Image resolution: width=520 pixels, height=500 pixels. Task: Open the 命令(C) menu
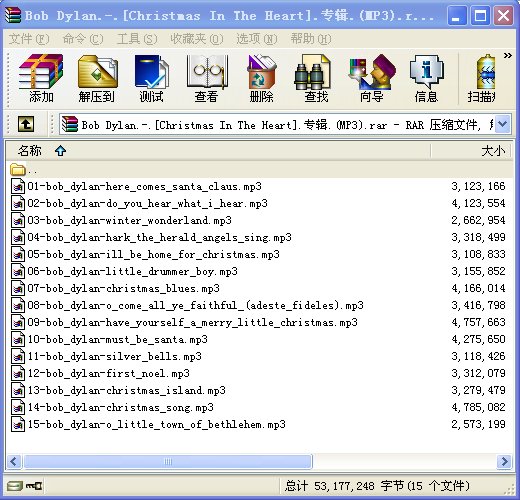click(83, 39)
